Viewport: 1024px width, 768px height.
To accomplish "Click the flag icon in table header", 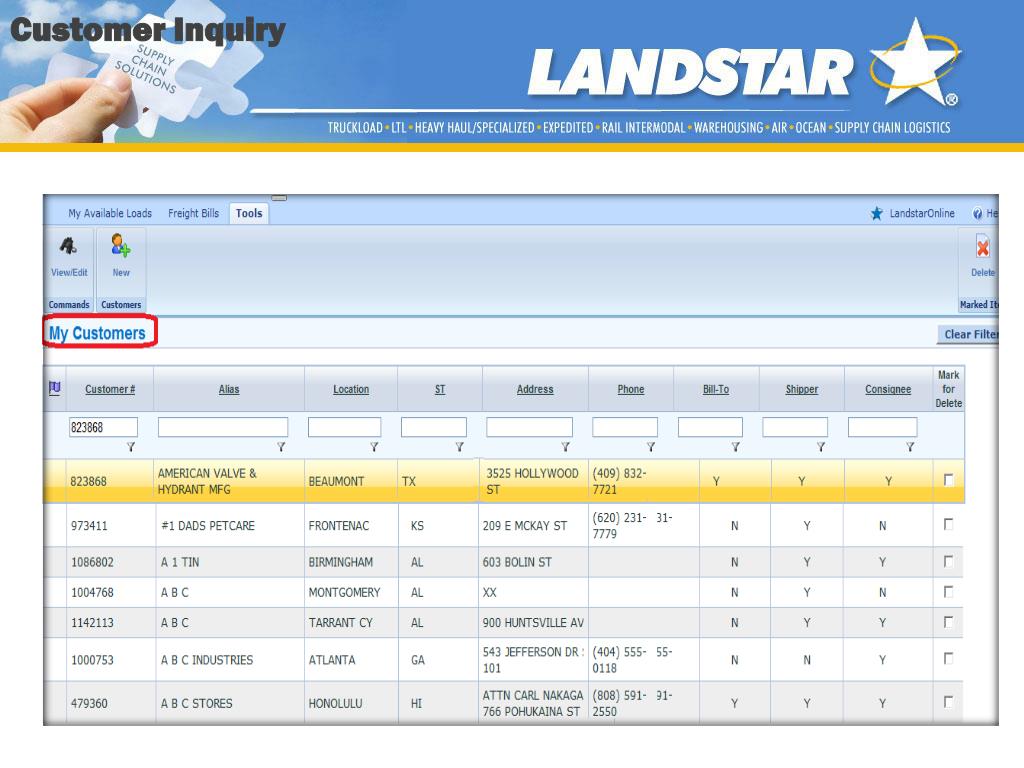I will point(55,388).
